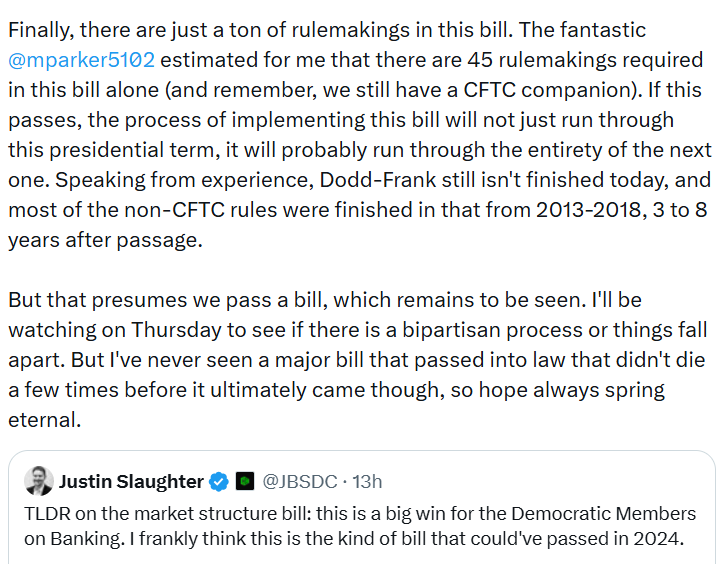Viewport: 722px width, 564px height.
Task: Click the green square affiliation badge
Action: click(x=245, y=482)
